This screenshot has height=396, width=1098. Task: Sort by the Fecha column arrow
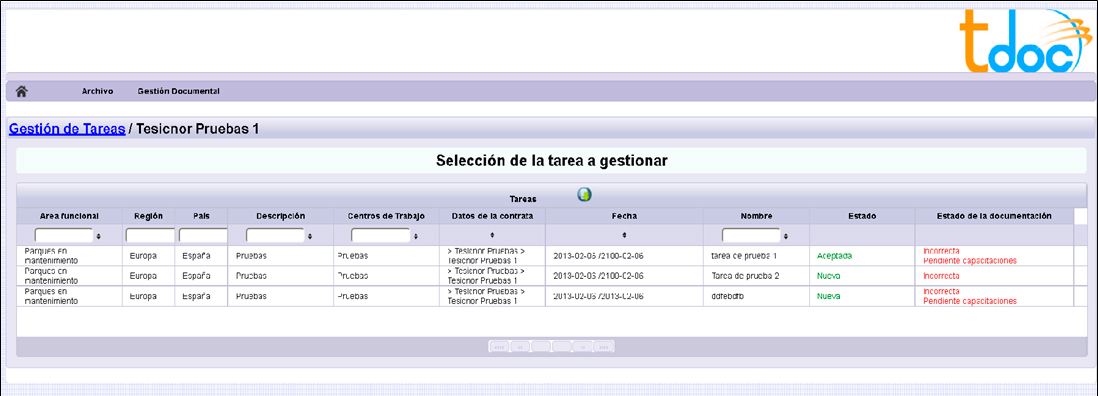click(624, 235)
